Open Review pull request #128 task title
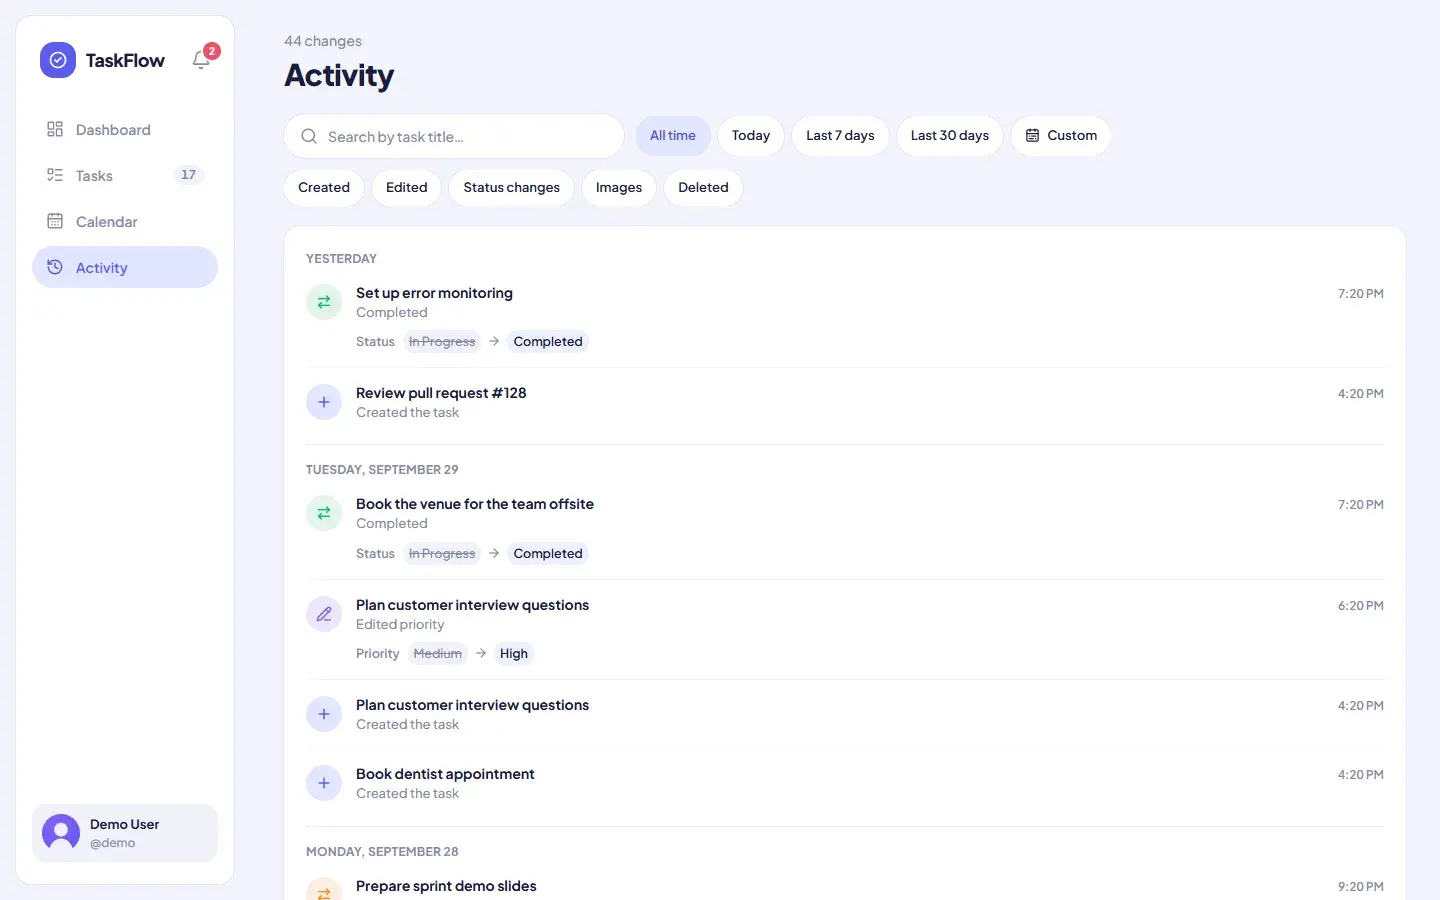Viewport: 1440px width, 900px height. point(441,393)
